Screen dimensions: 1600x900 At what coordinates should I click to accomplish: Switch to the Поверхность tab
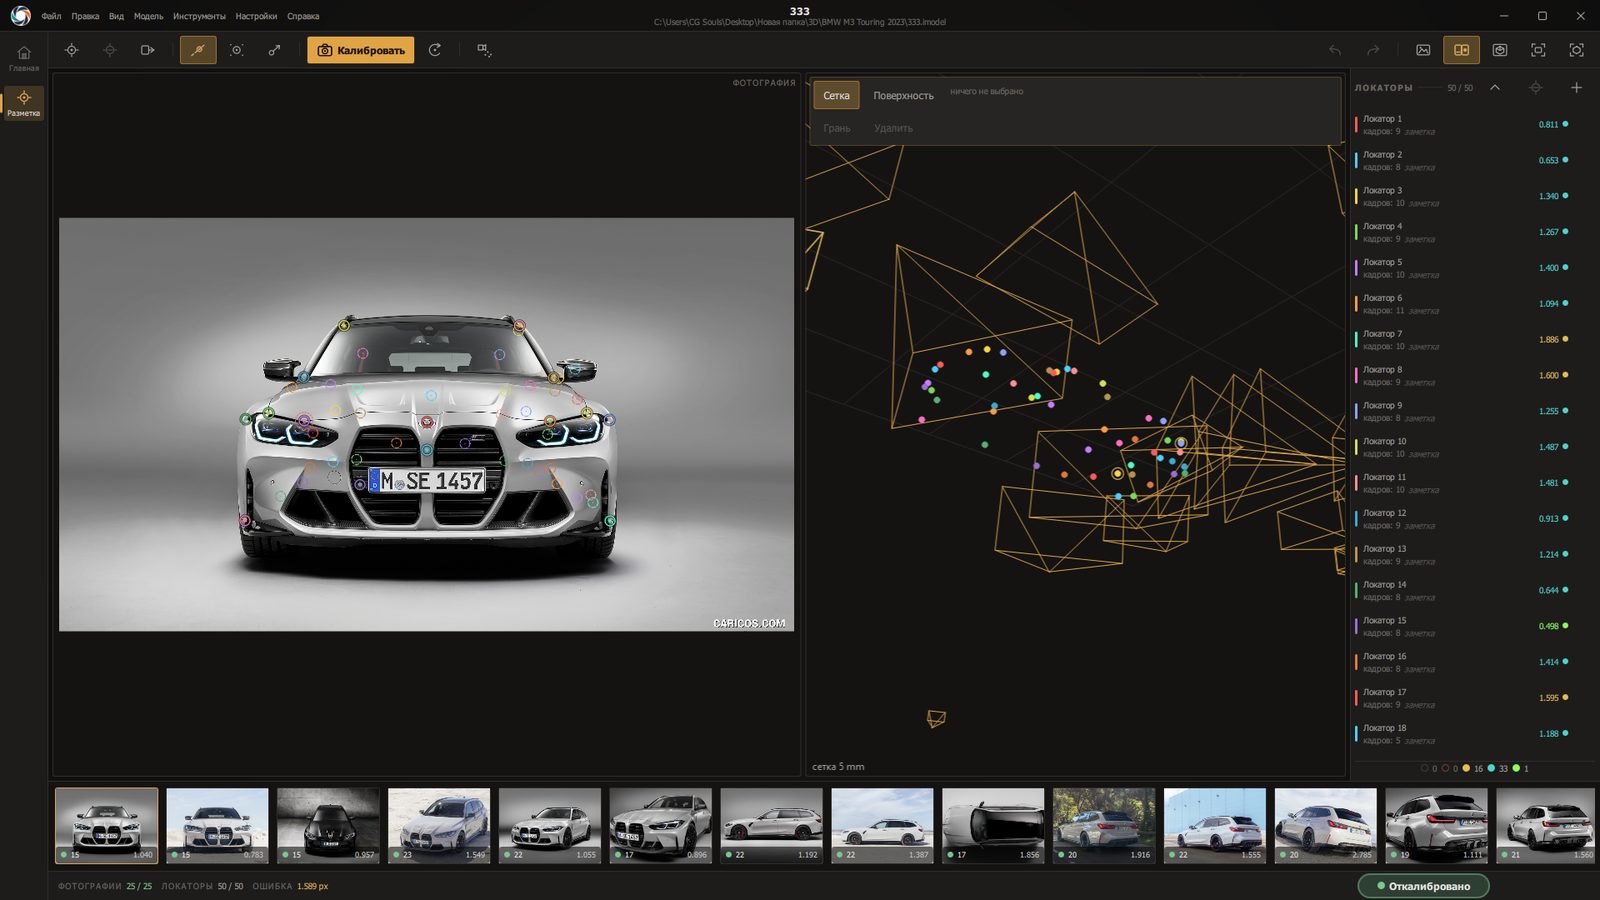903,96
